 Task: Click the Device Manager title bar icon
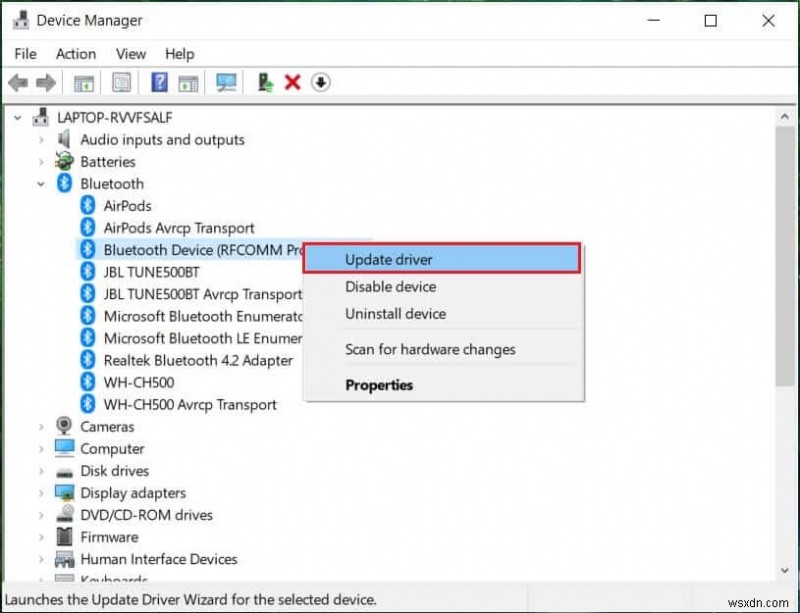coord(21,20)
